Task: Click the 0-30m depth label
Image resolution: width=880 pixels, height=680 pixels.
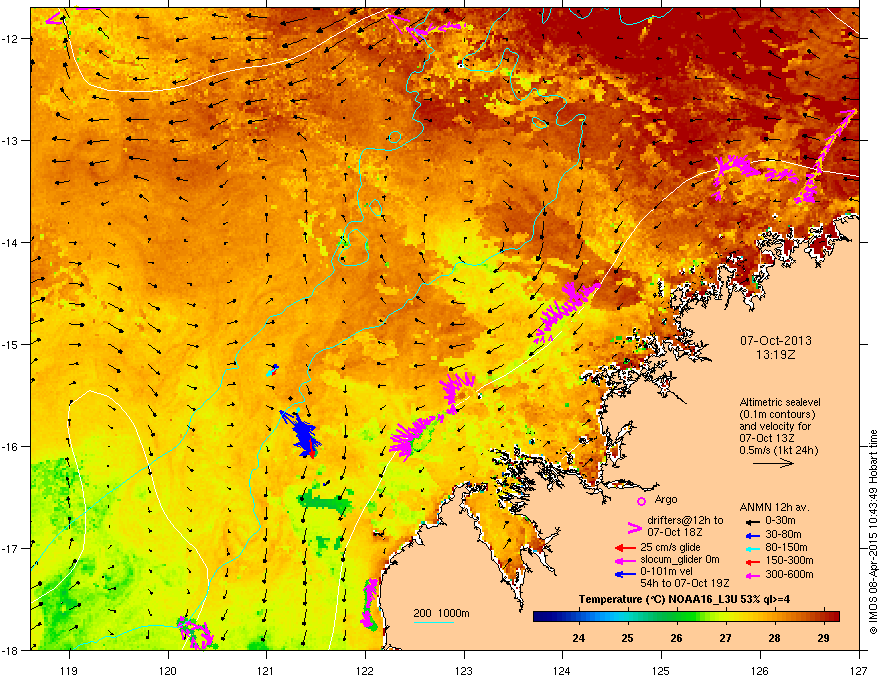Action: tap(780, 521)
